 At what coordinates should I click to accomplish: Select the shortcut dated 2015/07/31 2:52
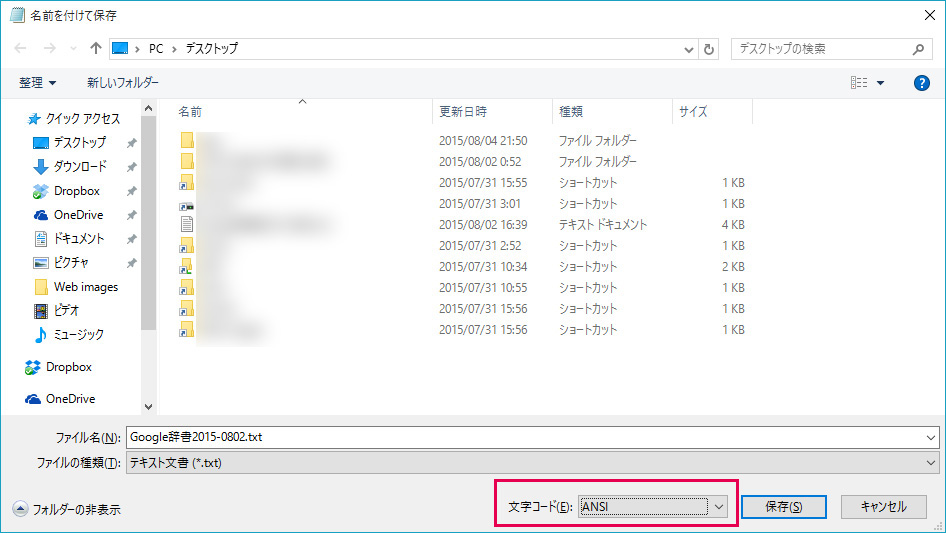462,246
